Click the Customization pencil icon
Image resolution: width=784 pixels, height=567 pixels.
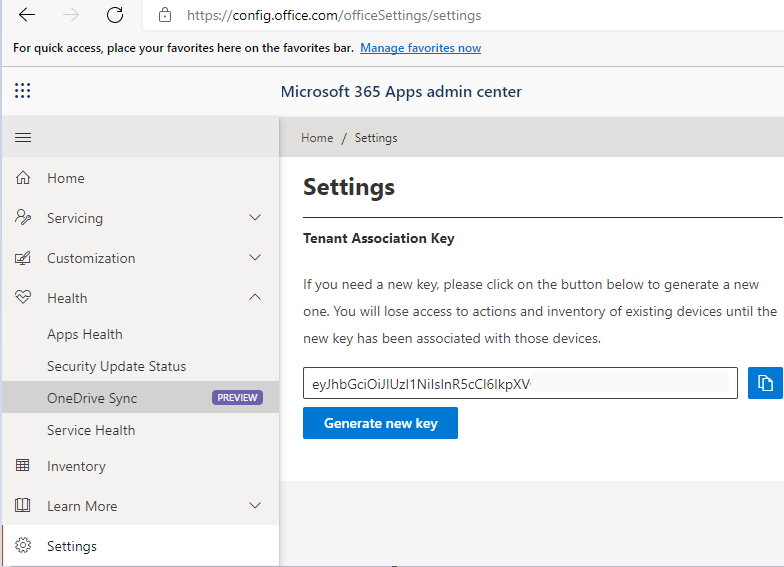[x=22, y=258]
